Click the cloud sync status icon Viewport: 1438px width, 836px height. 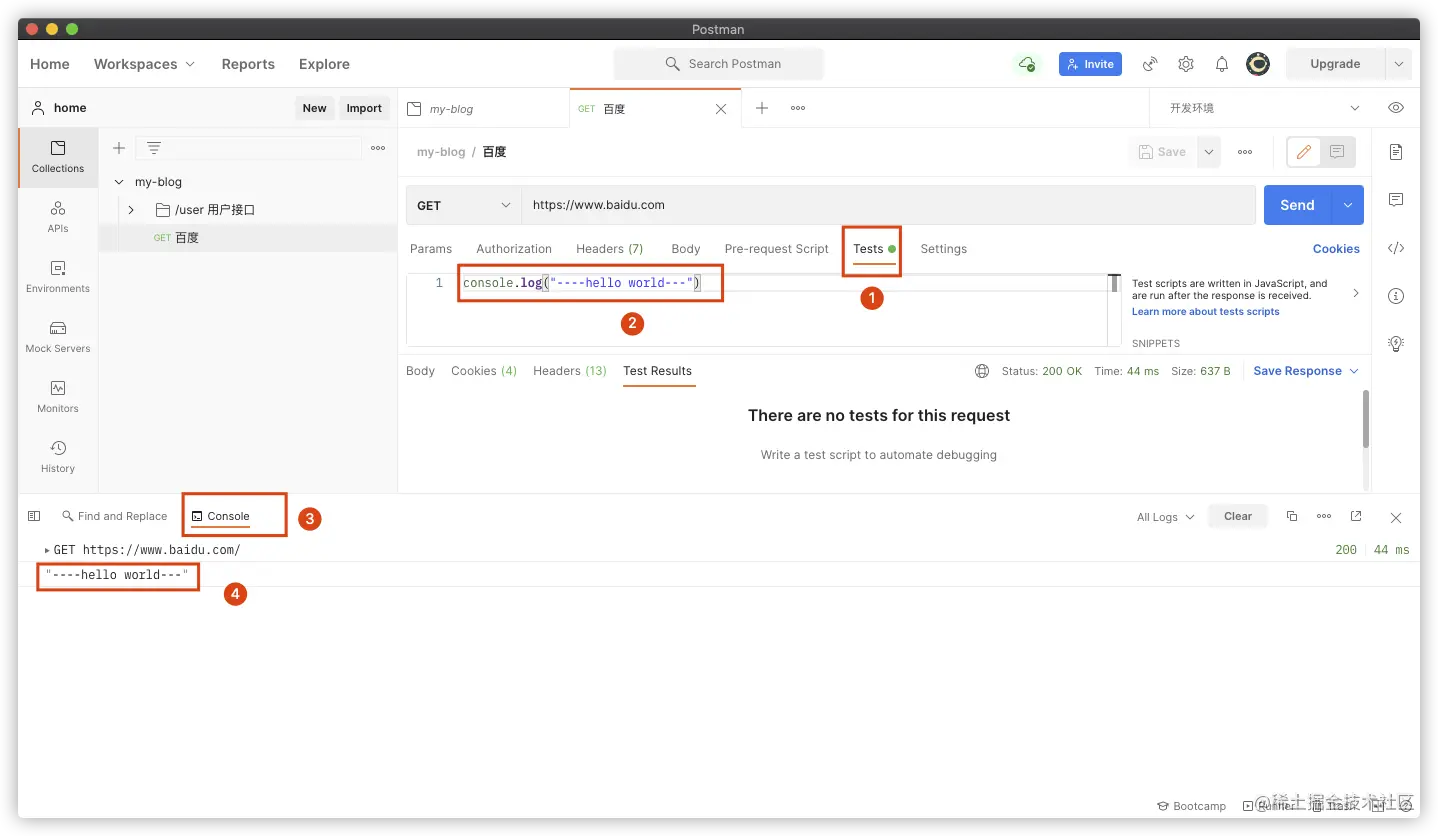(x=1026, y=64)
